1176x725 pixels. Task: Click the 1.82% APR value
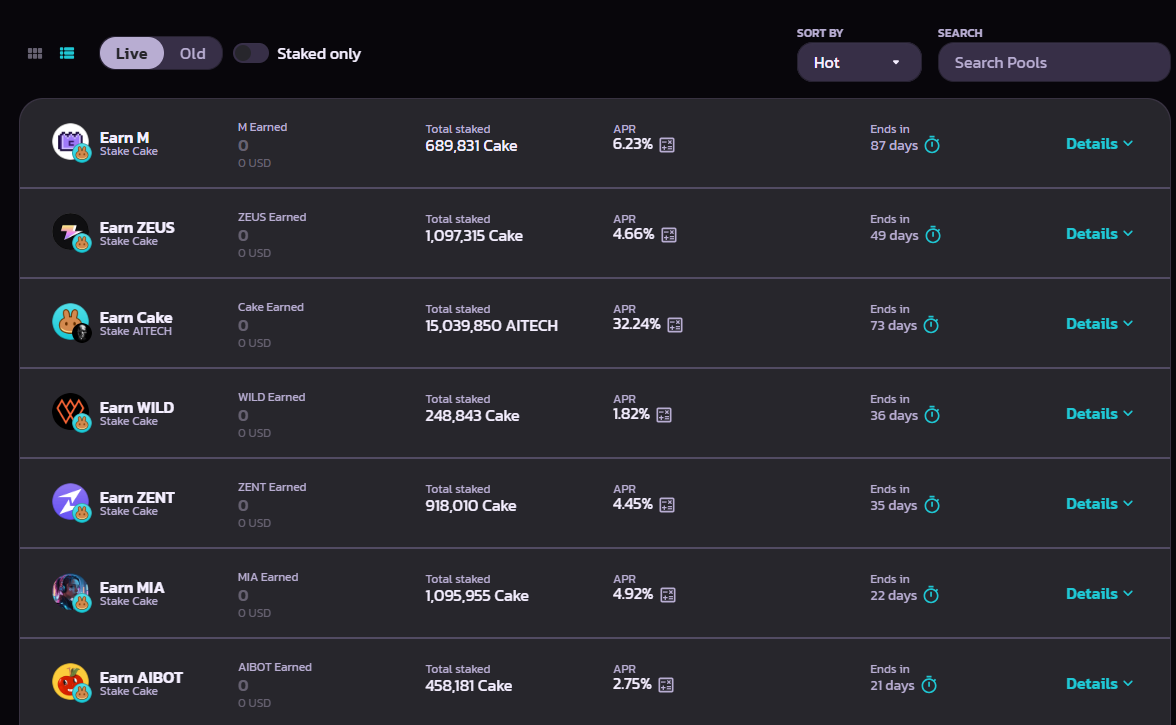[631, 414]
